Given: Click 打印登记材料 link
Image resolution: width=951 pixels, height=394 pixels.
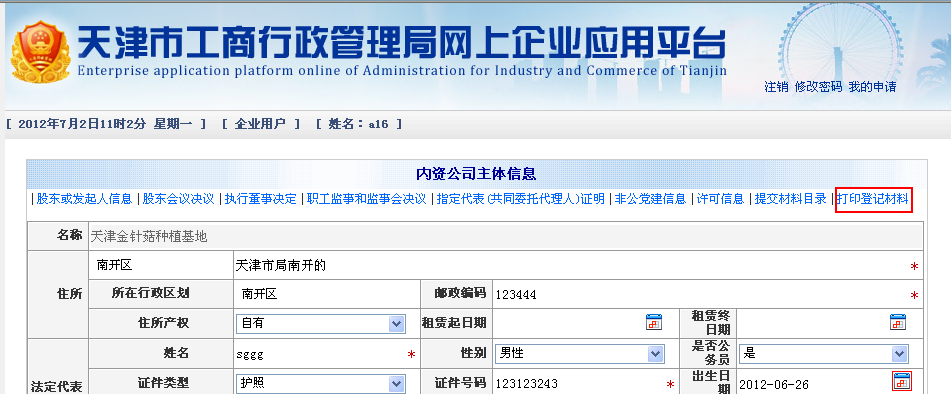Looking at the screenshot, I should pos(873,199).
